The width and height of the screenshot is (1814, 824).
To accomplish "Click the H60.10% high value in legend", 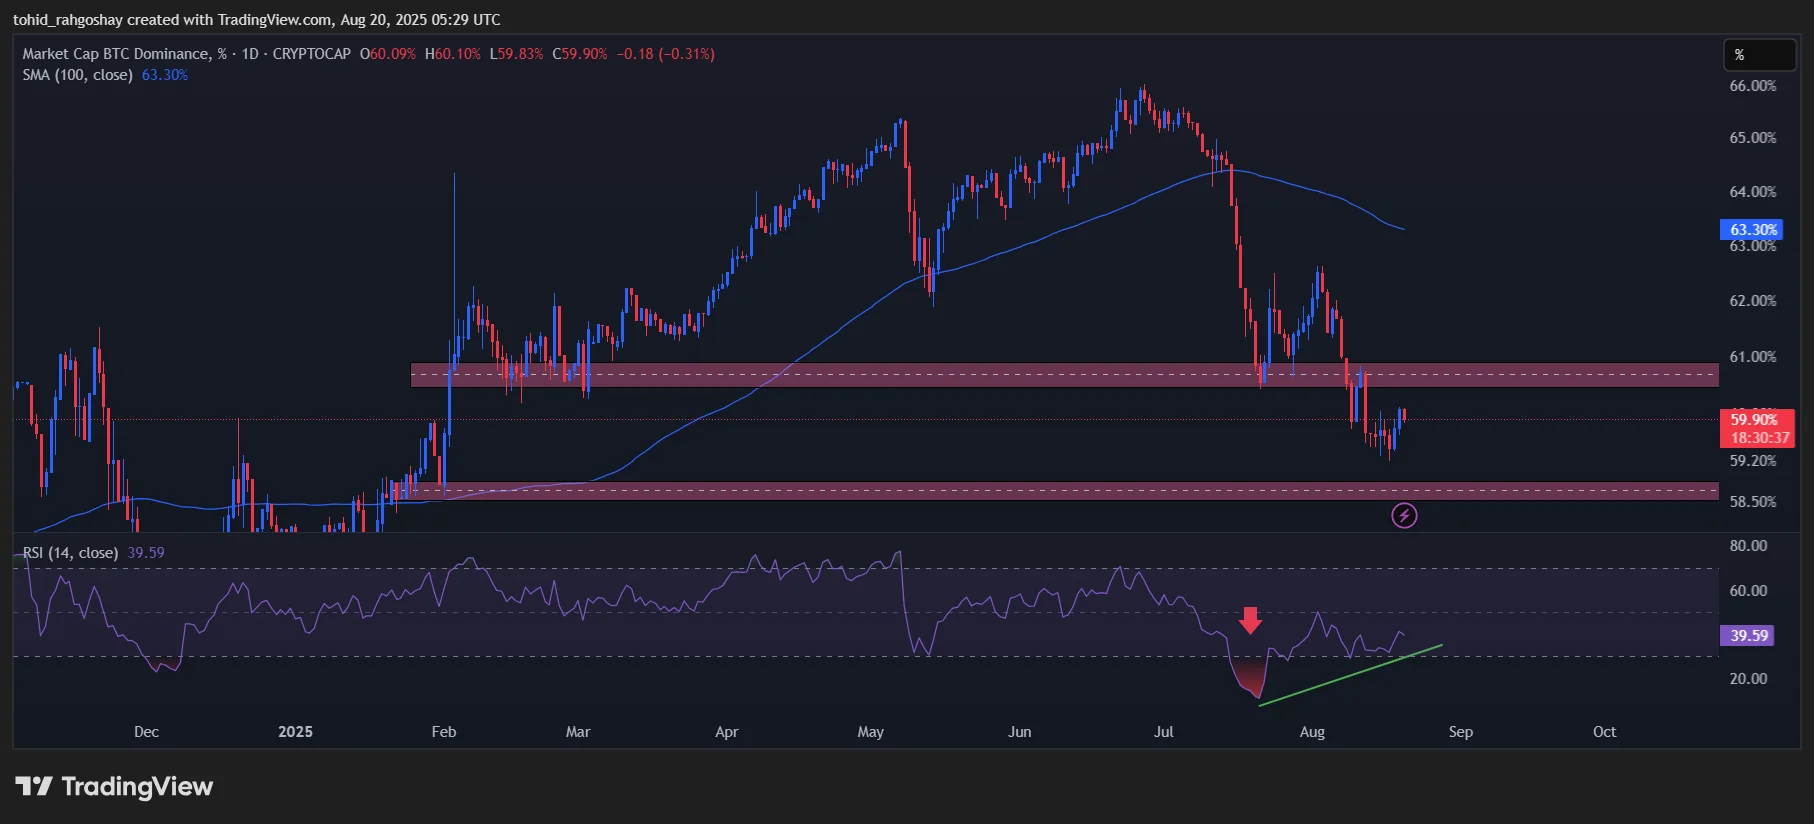I will click(453, 54).
